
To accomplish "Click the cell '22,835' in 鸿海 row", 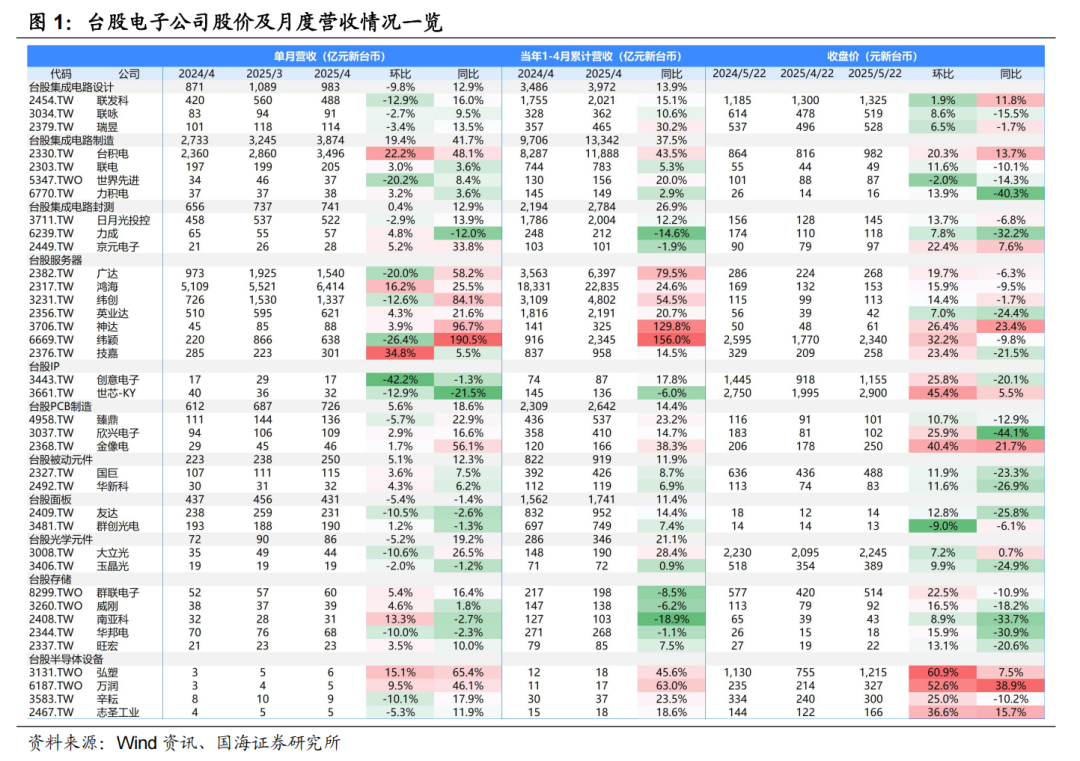I will [x=602, y=286].
